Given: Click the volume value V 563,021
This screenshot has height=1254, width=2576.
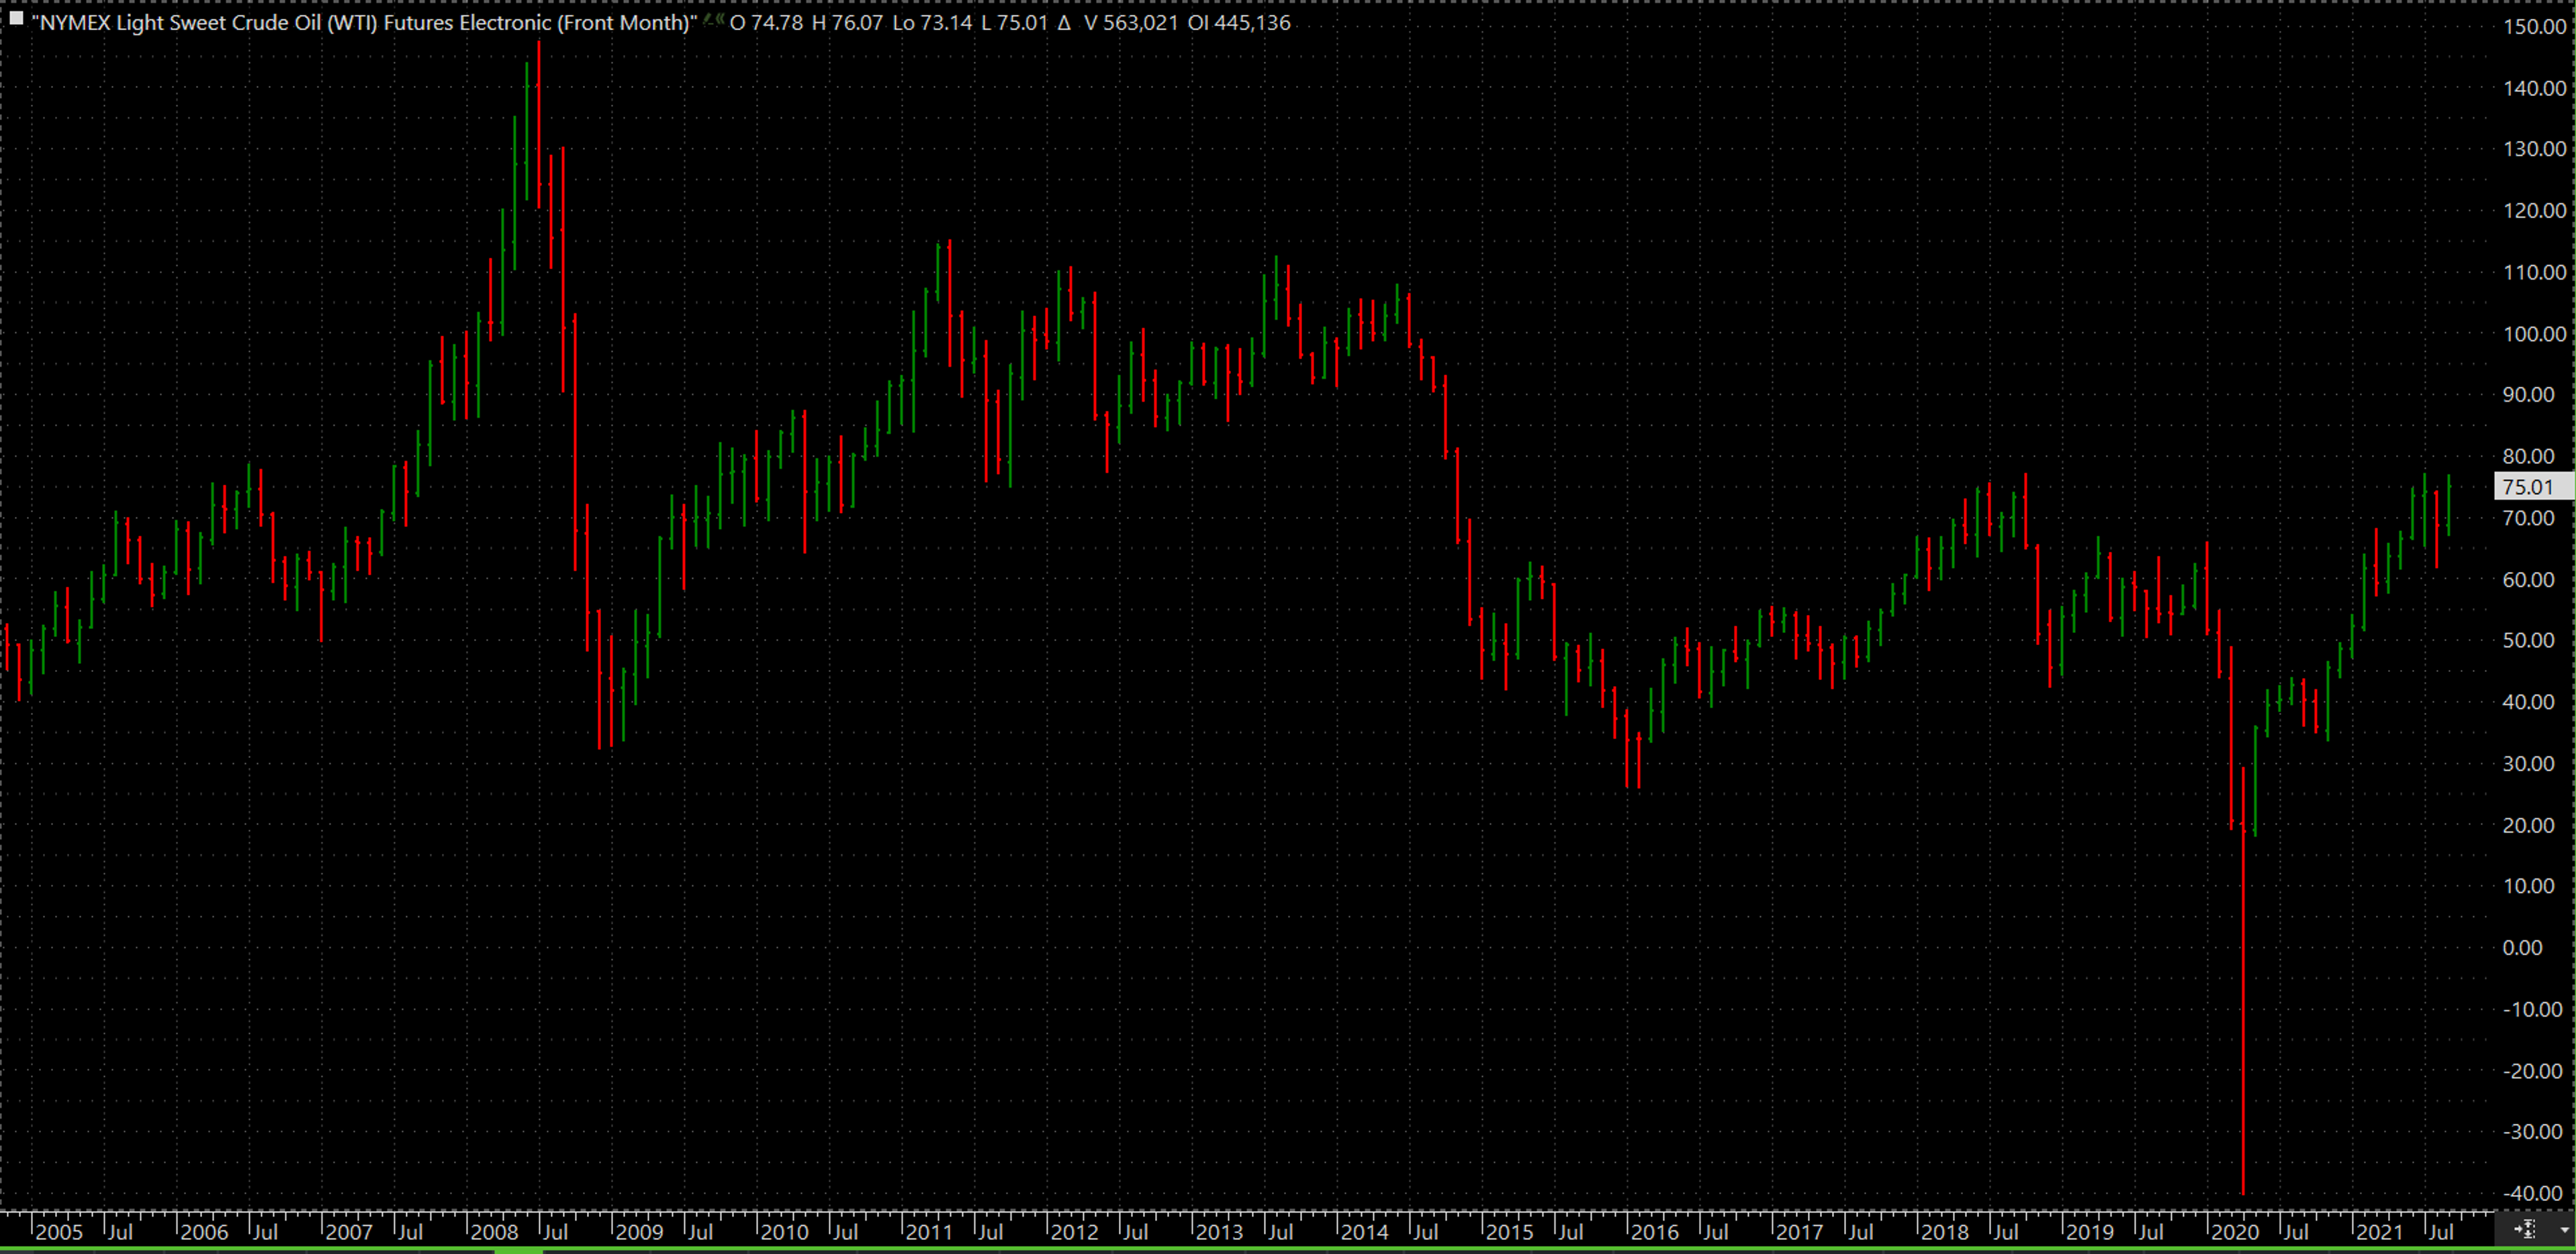Looking at the screenshot, I should [1131, 22].
